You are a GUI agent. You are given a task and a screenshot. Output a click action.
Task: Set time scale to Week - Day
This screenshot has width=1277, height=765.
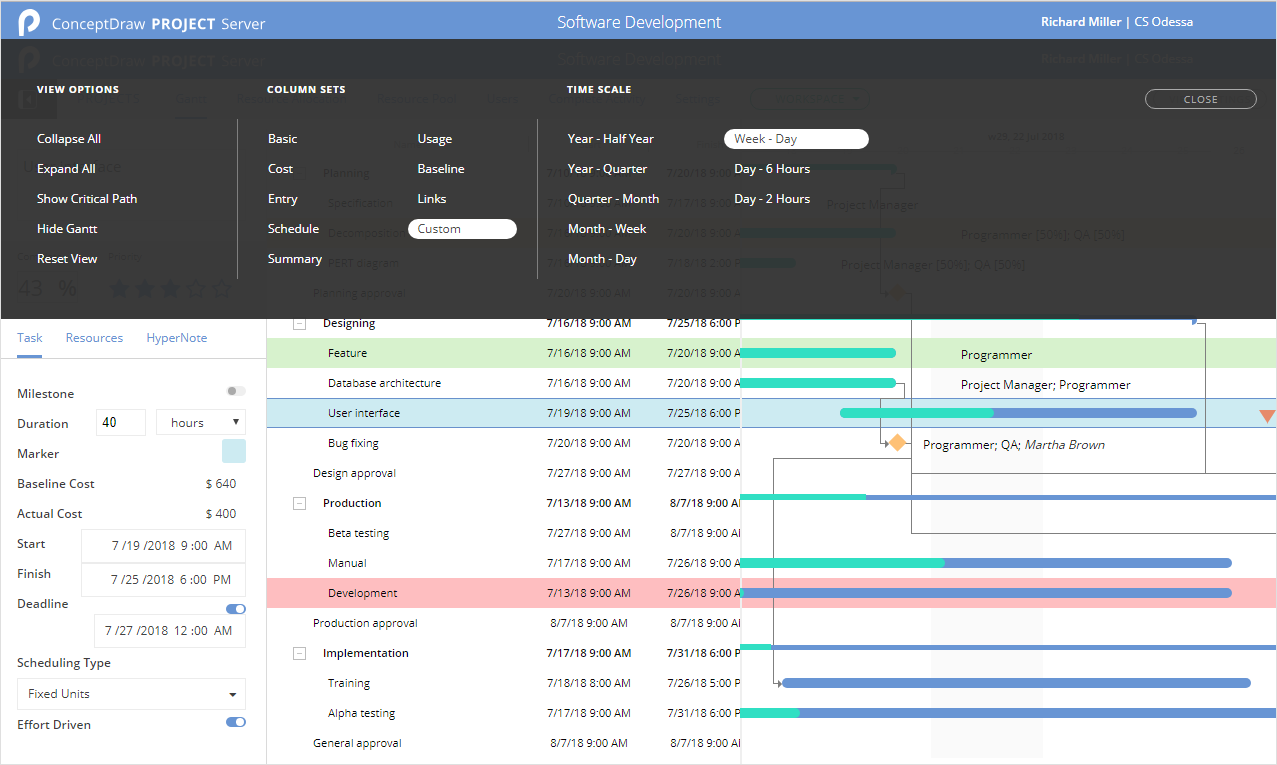(x=796, y=139)
